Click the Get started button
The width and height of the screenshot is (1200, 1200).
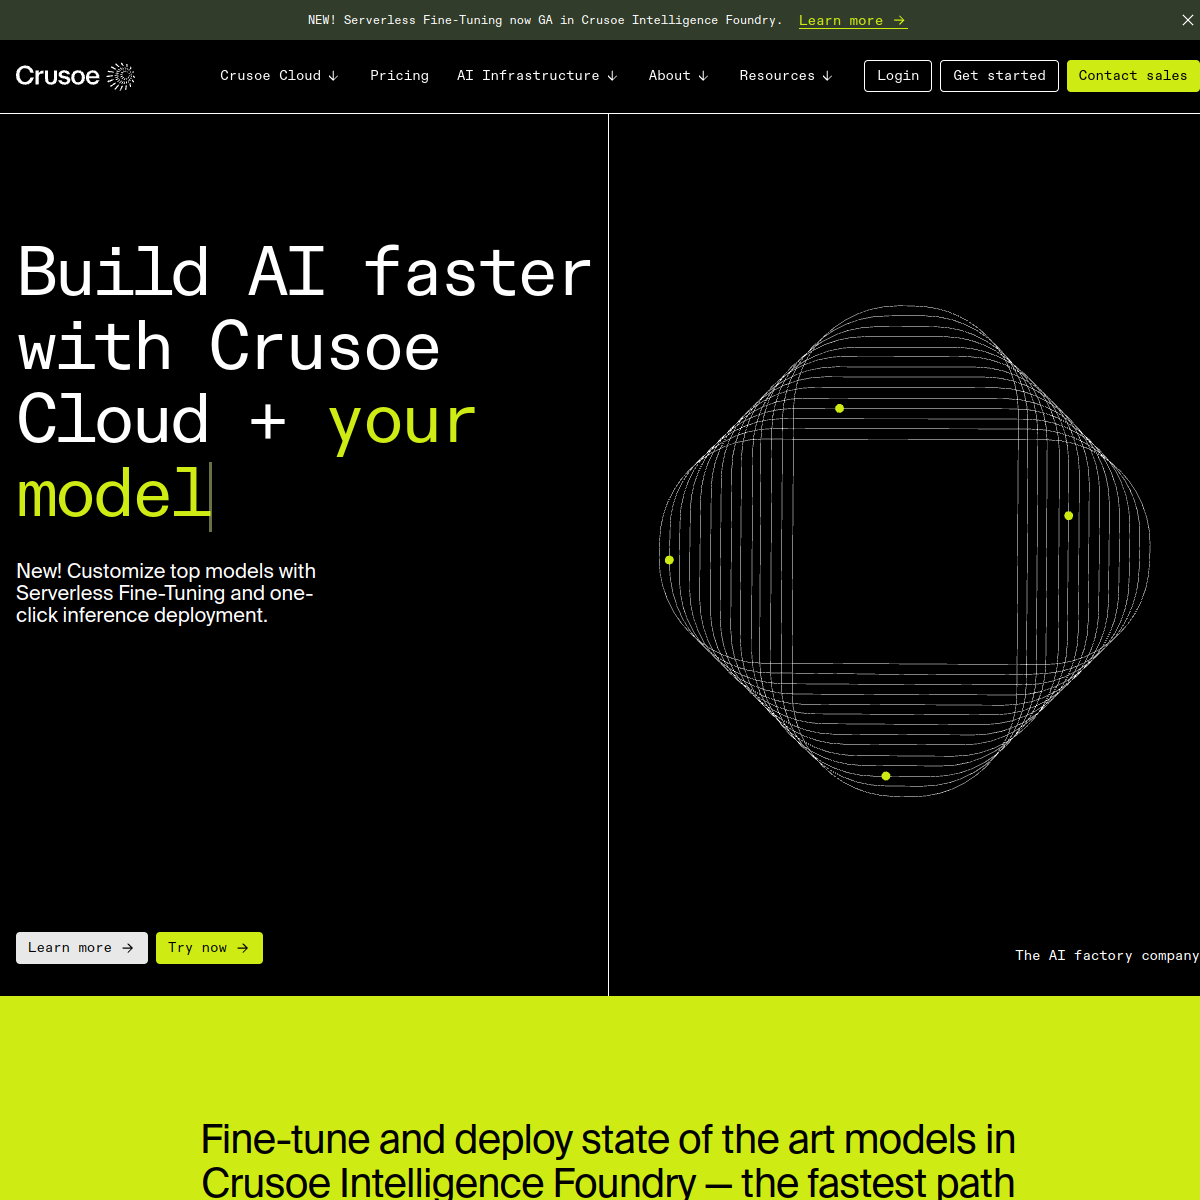999,76
